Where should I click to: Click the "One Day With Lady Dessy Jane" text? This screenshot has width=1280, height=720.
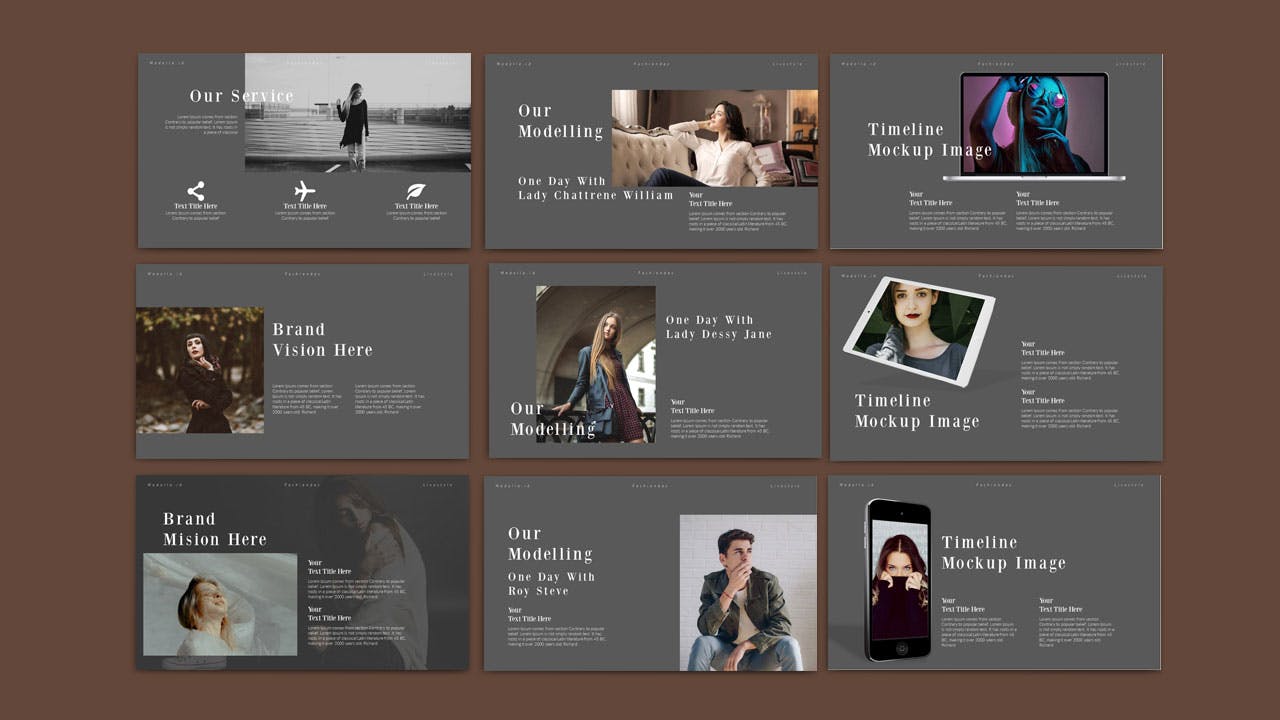coord(718,327)
